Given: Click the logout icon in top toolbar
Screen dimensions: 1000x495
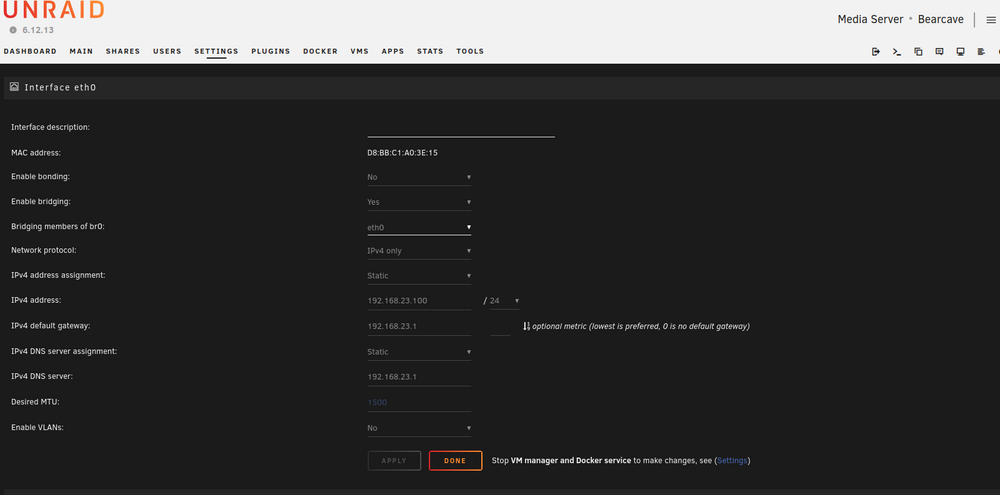Looking at the screenshot, I should (x=876, y=52).
